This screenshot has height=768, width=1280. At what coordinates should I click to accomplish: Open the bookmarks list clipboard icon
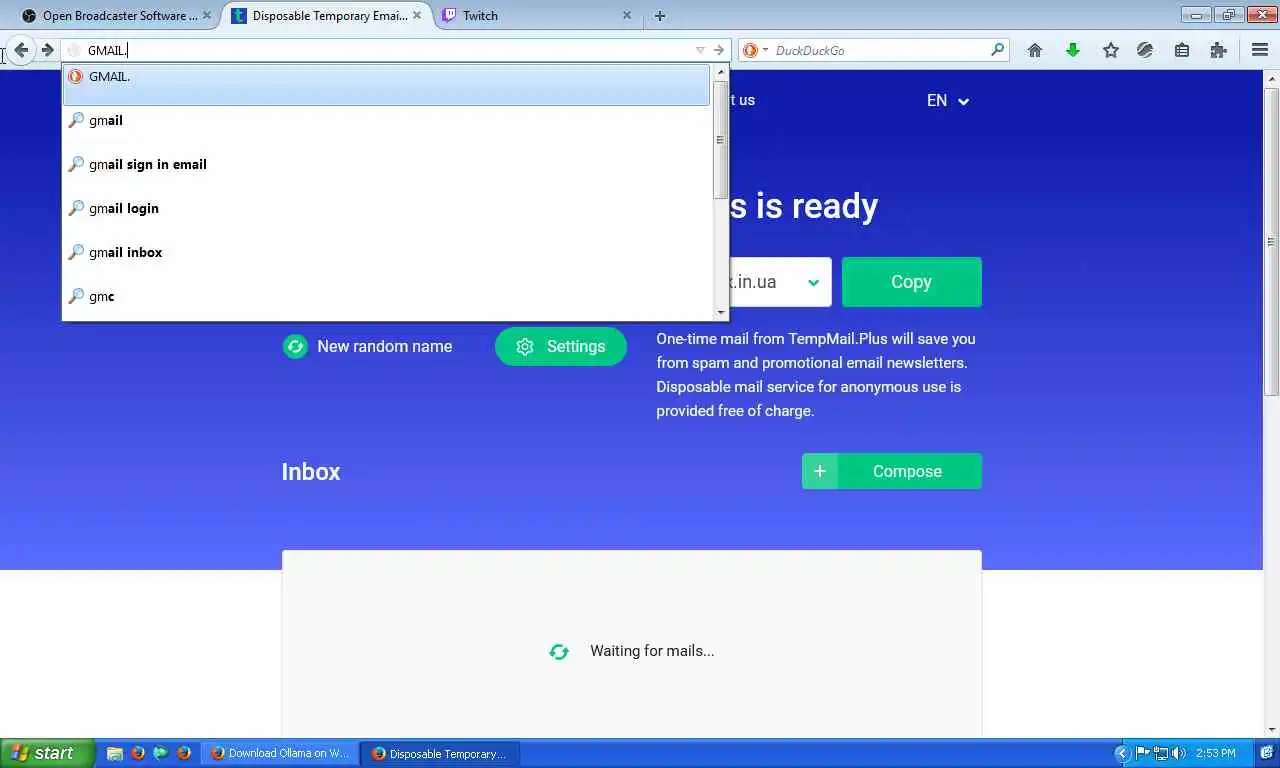tap(1182, 50)
